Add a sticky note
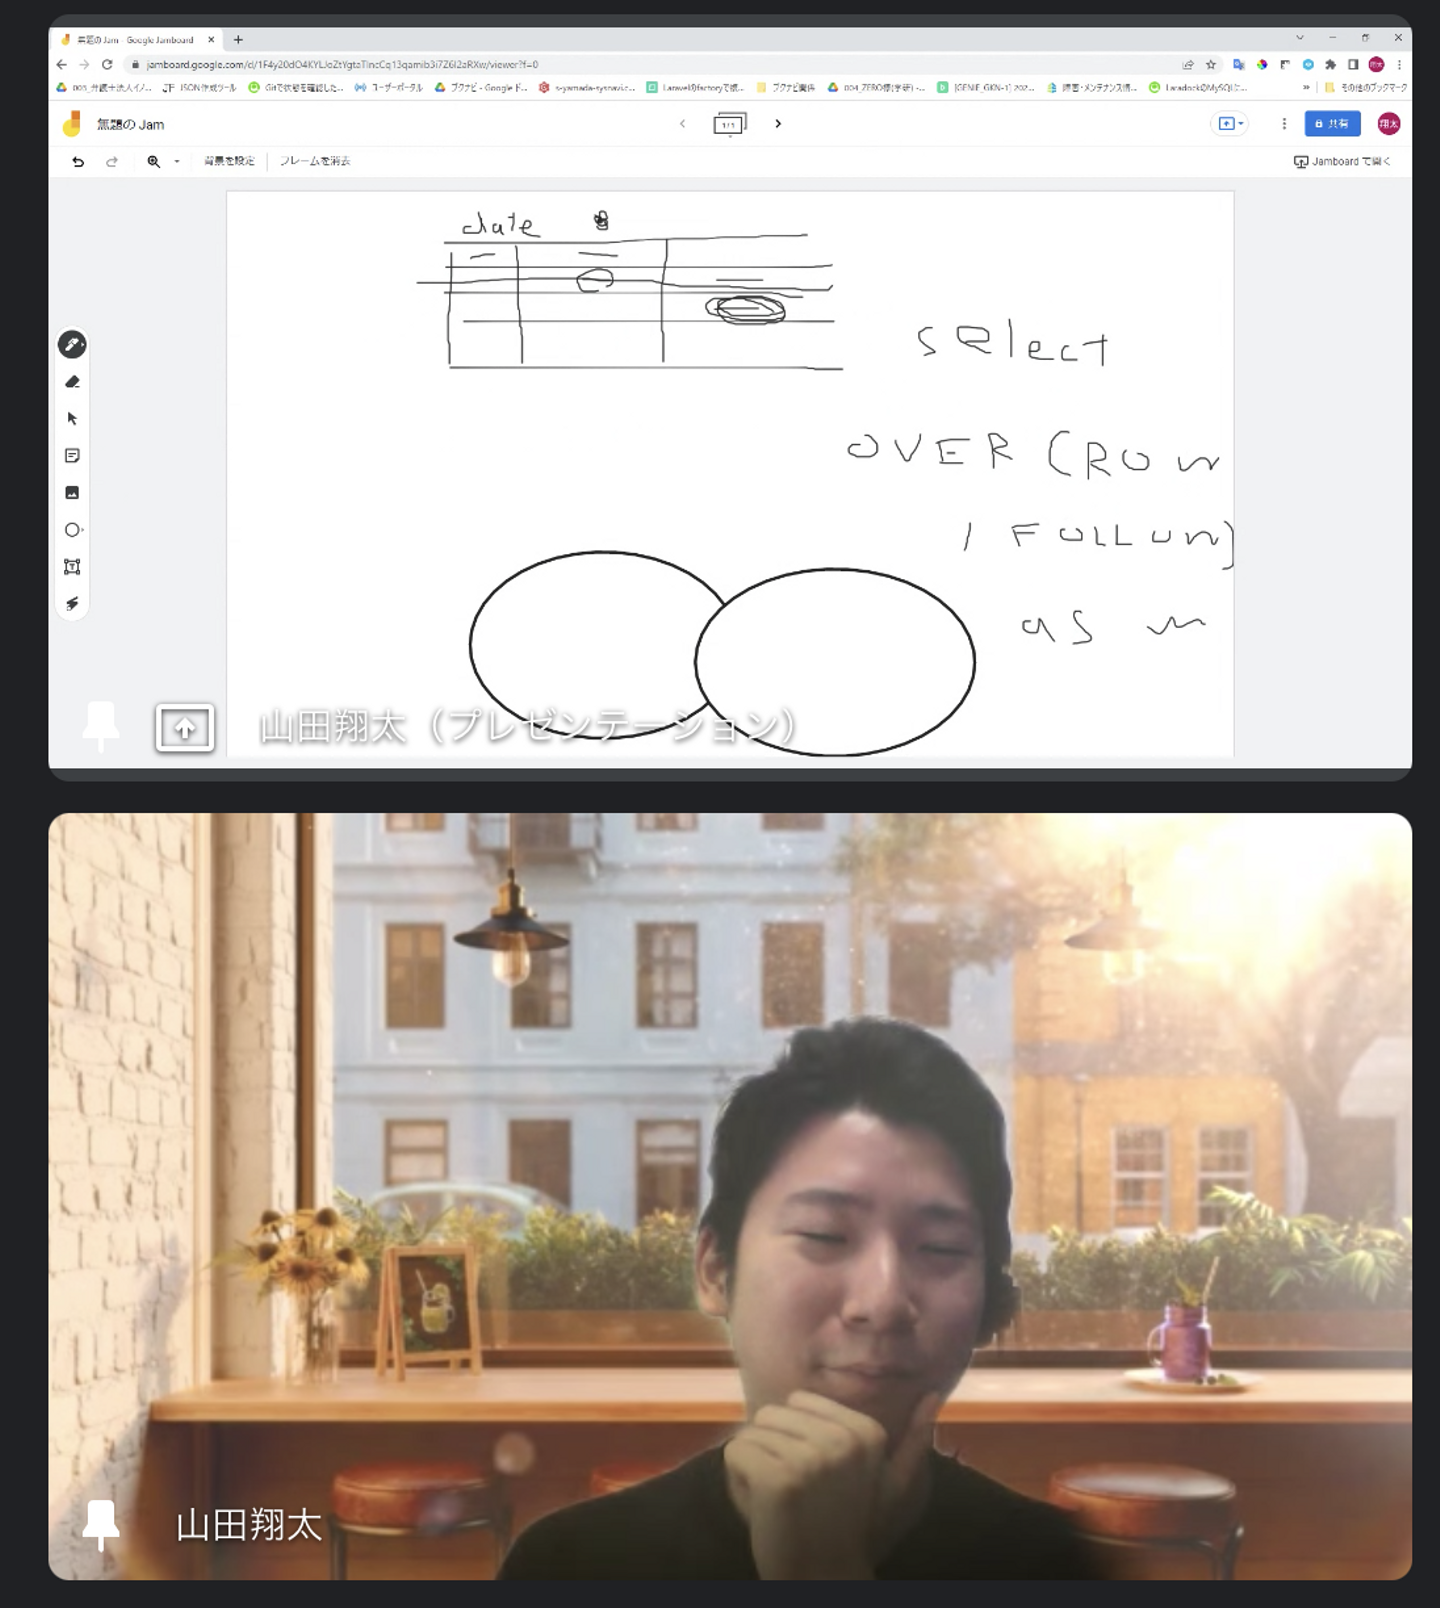This screenshot has height=1608, width=1440. (72, 456)
